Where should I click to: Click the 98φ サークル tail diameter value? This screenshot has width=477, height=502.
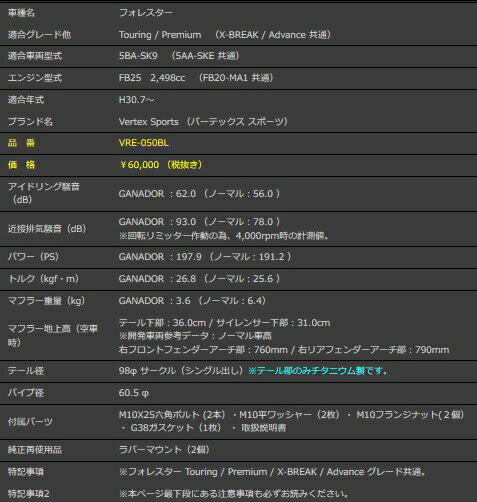tap(181, 371)
